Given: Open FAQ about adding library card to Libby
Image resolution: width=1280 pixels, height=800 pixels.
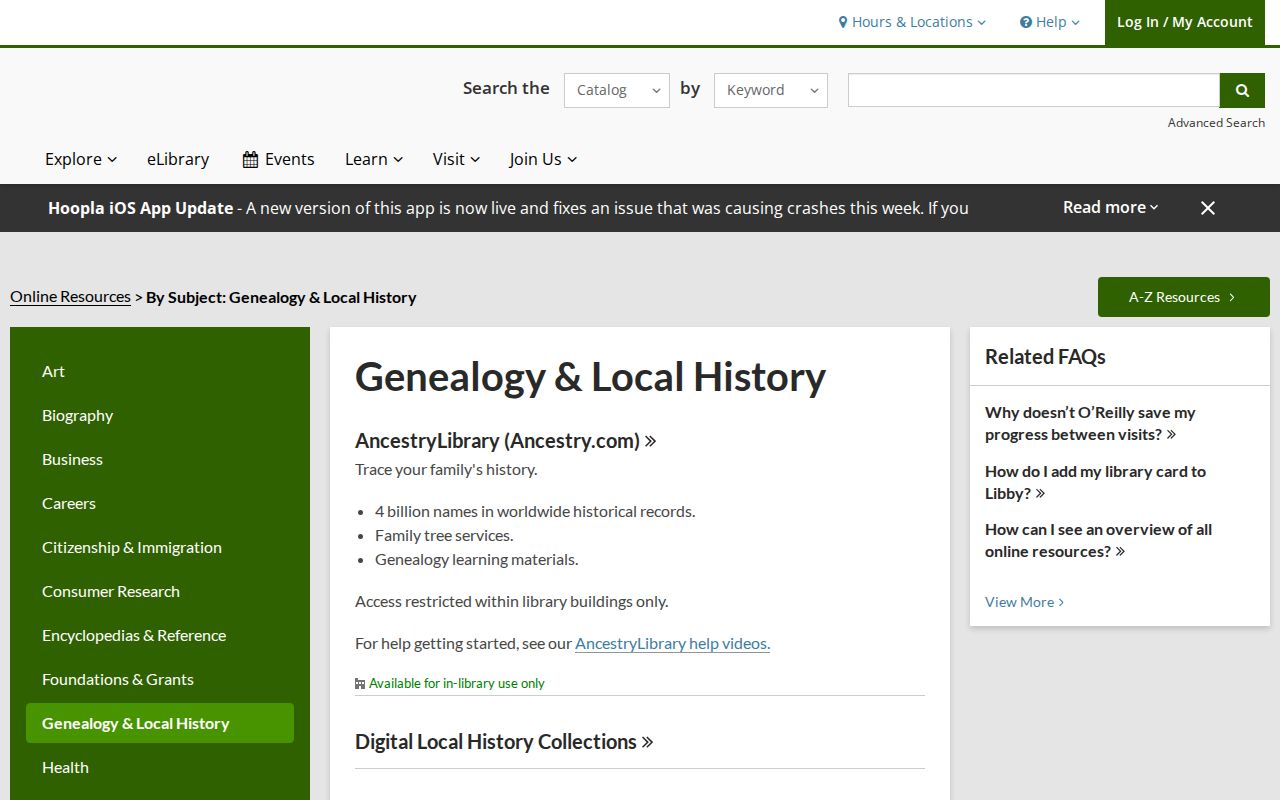Looking at the screenshot, I should (x=1095, y=482).
